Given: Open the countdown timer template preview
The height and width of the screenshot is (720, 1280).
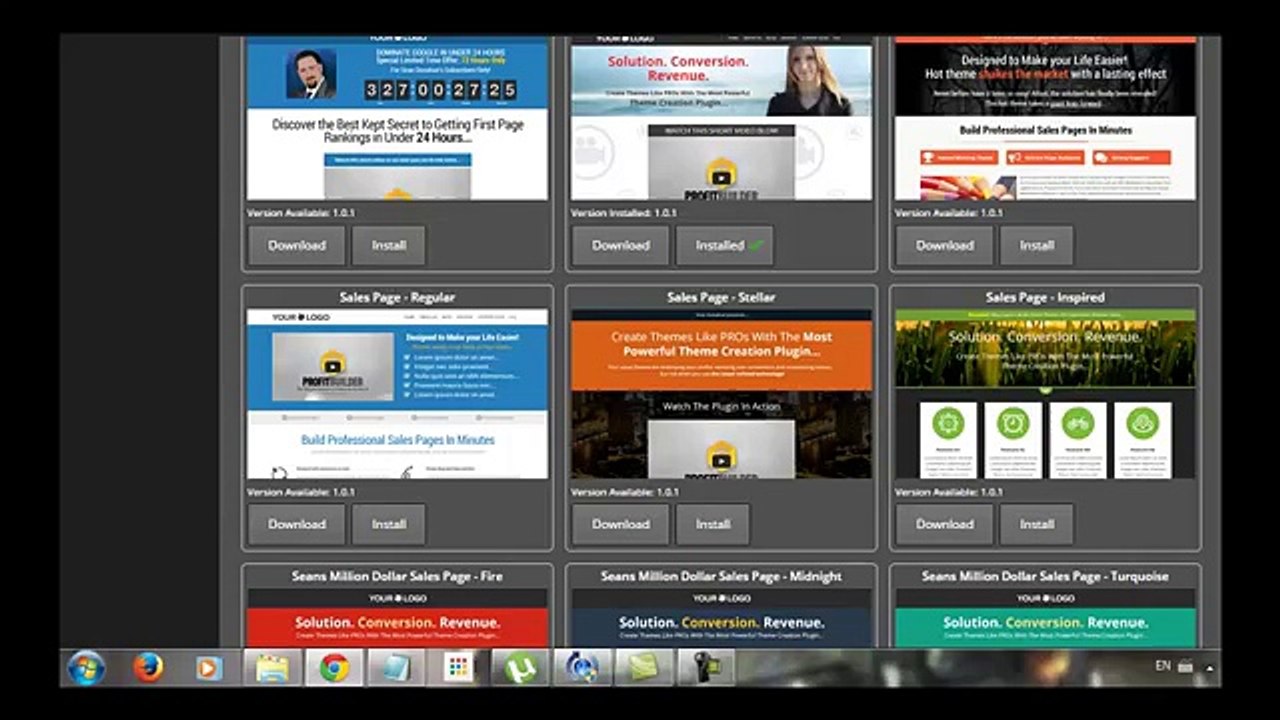Looking at the screenshot, I should point(397,118).
